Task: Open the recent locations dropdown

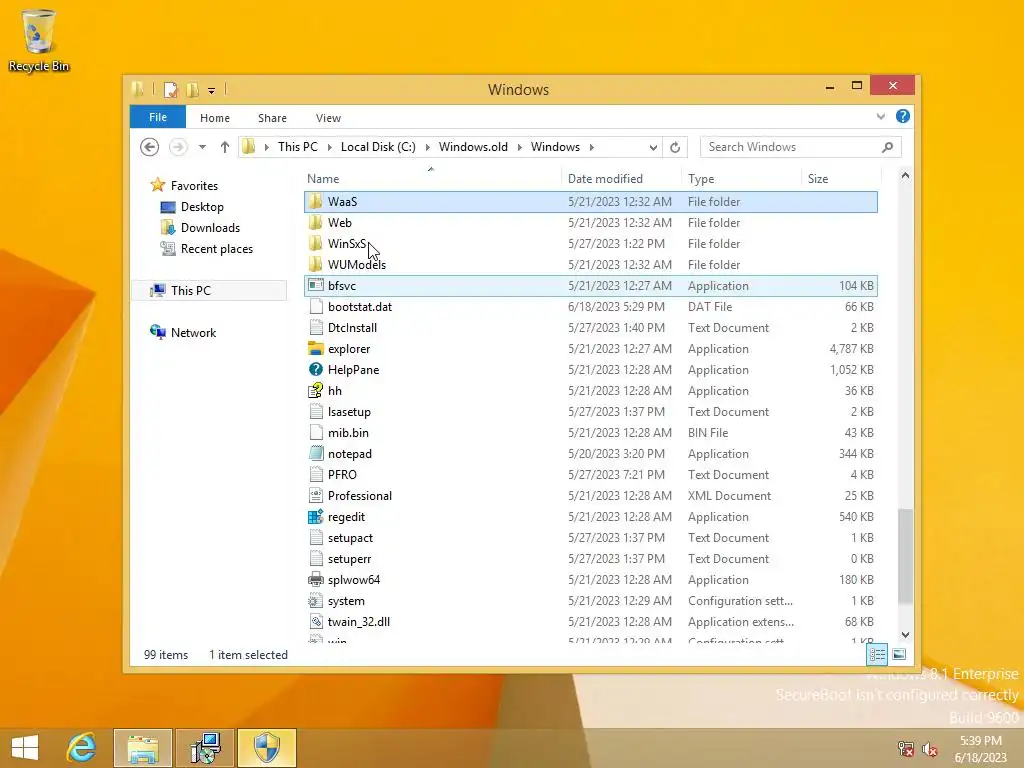Action: 202,148
